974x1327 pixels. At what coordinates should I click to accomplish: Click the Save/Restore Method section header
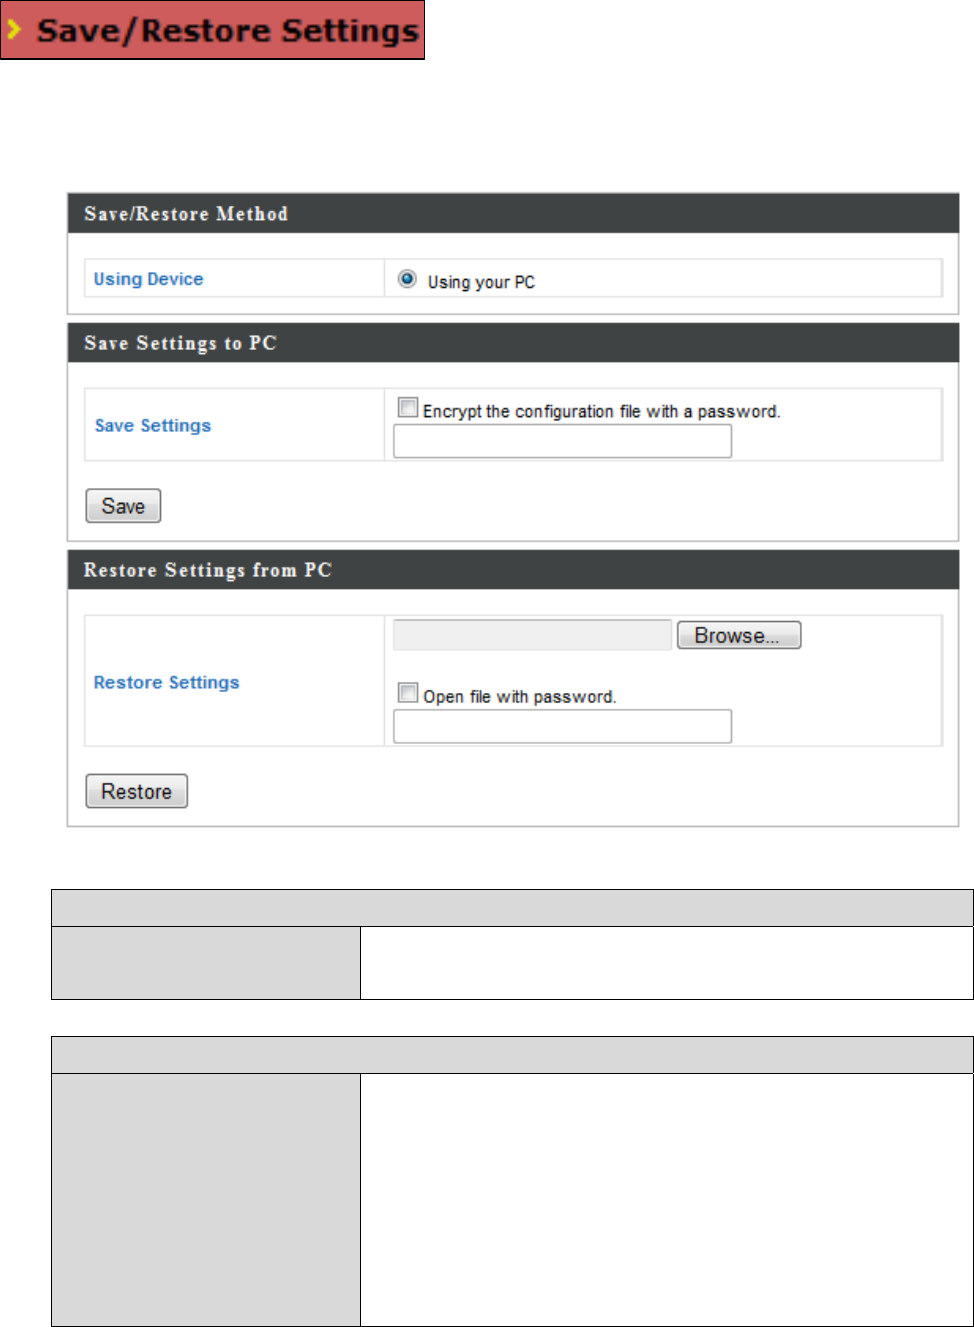pyautogui.click(x=186, y=214)
